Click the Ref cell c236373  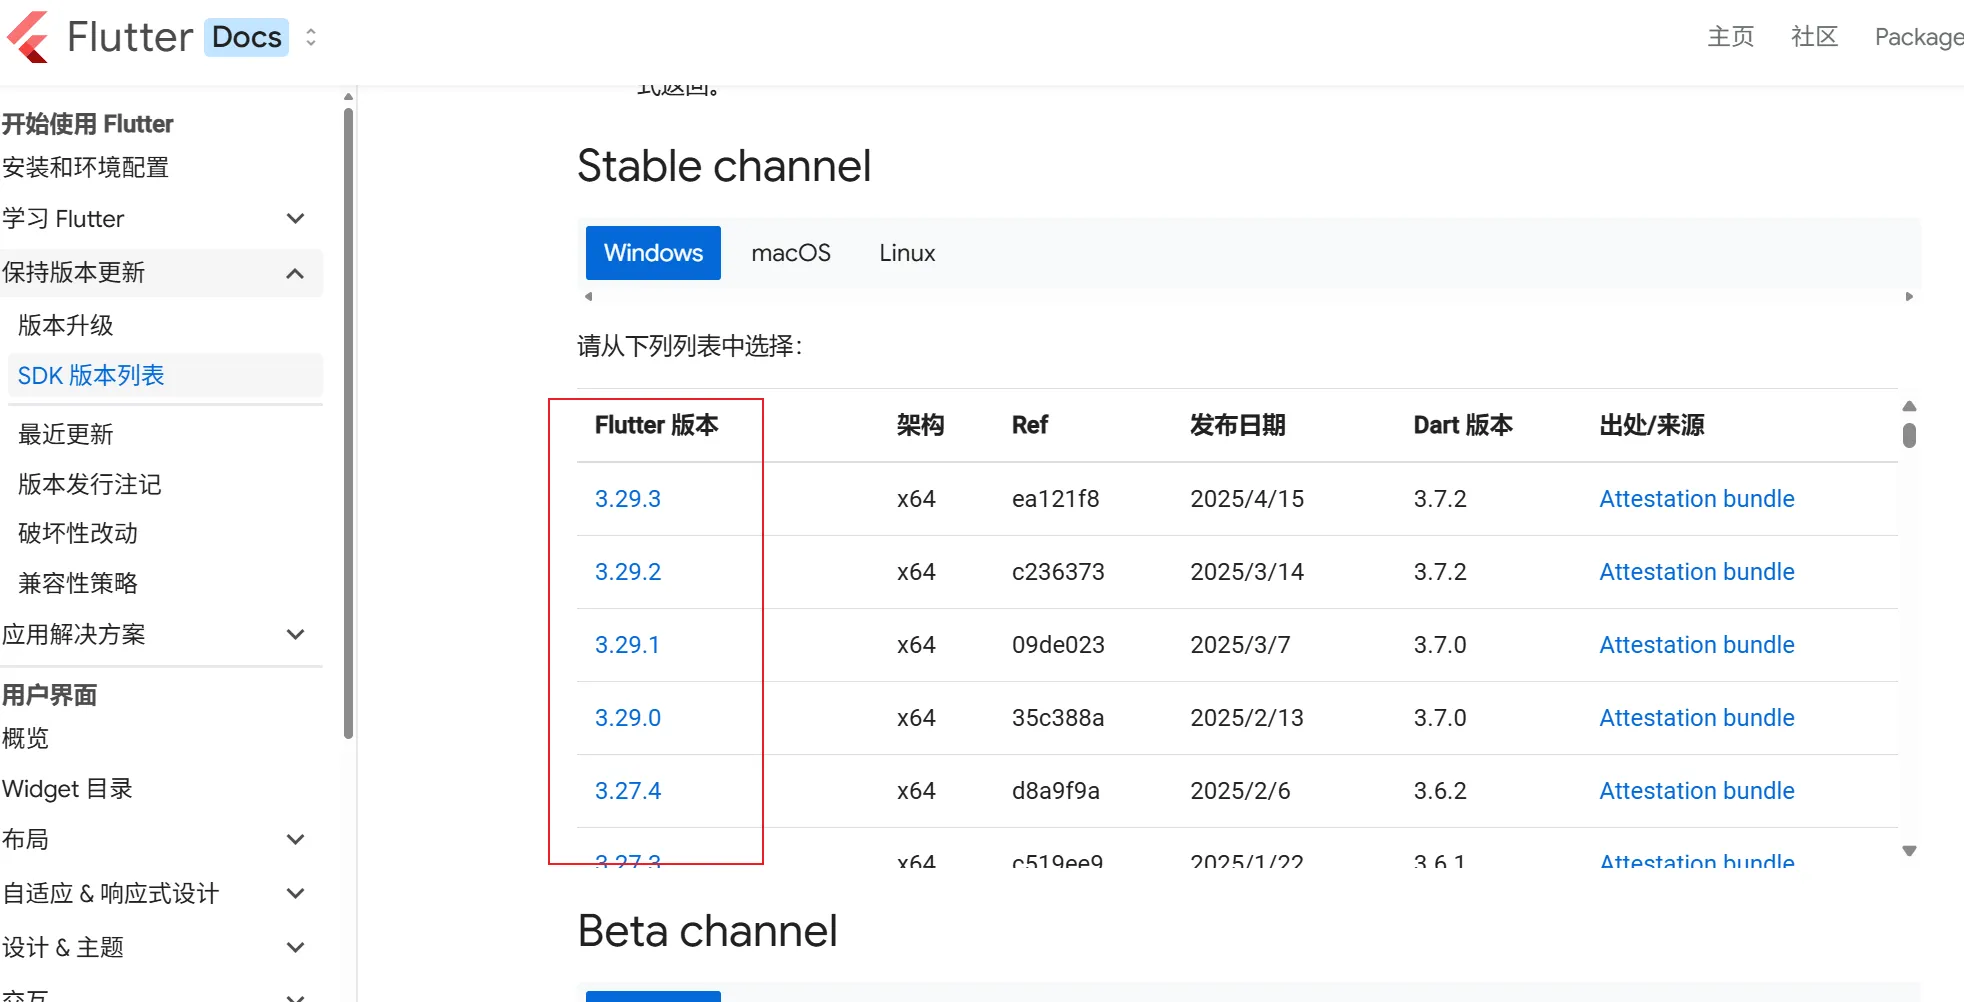click(1058, 571)
